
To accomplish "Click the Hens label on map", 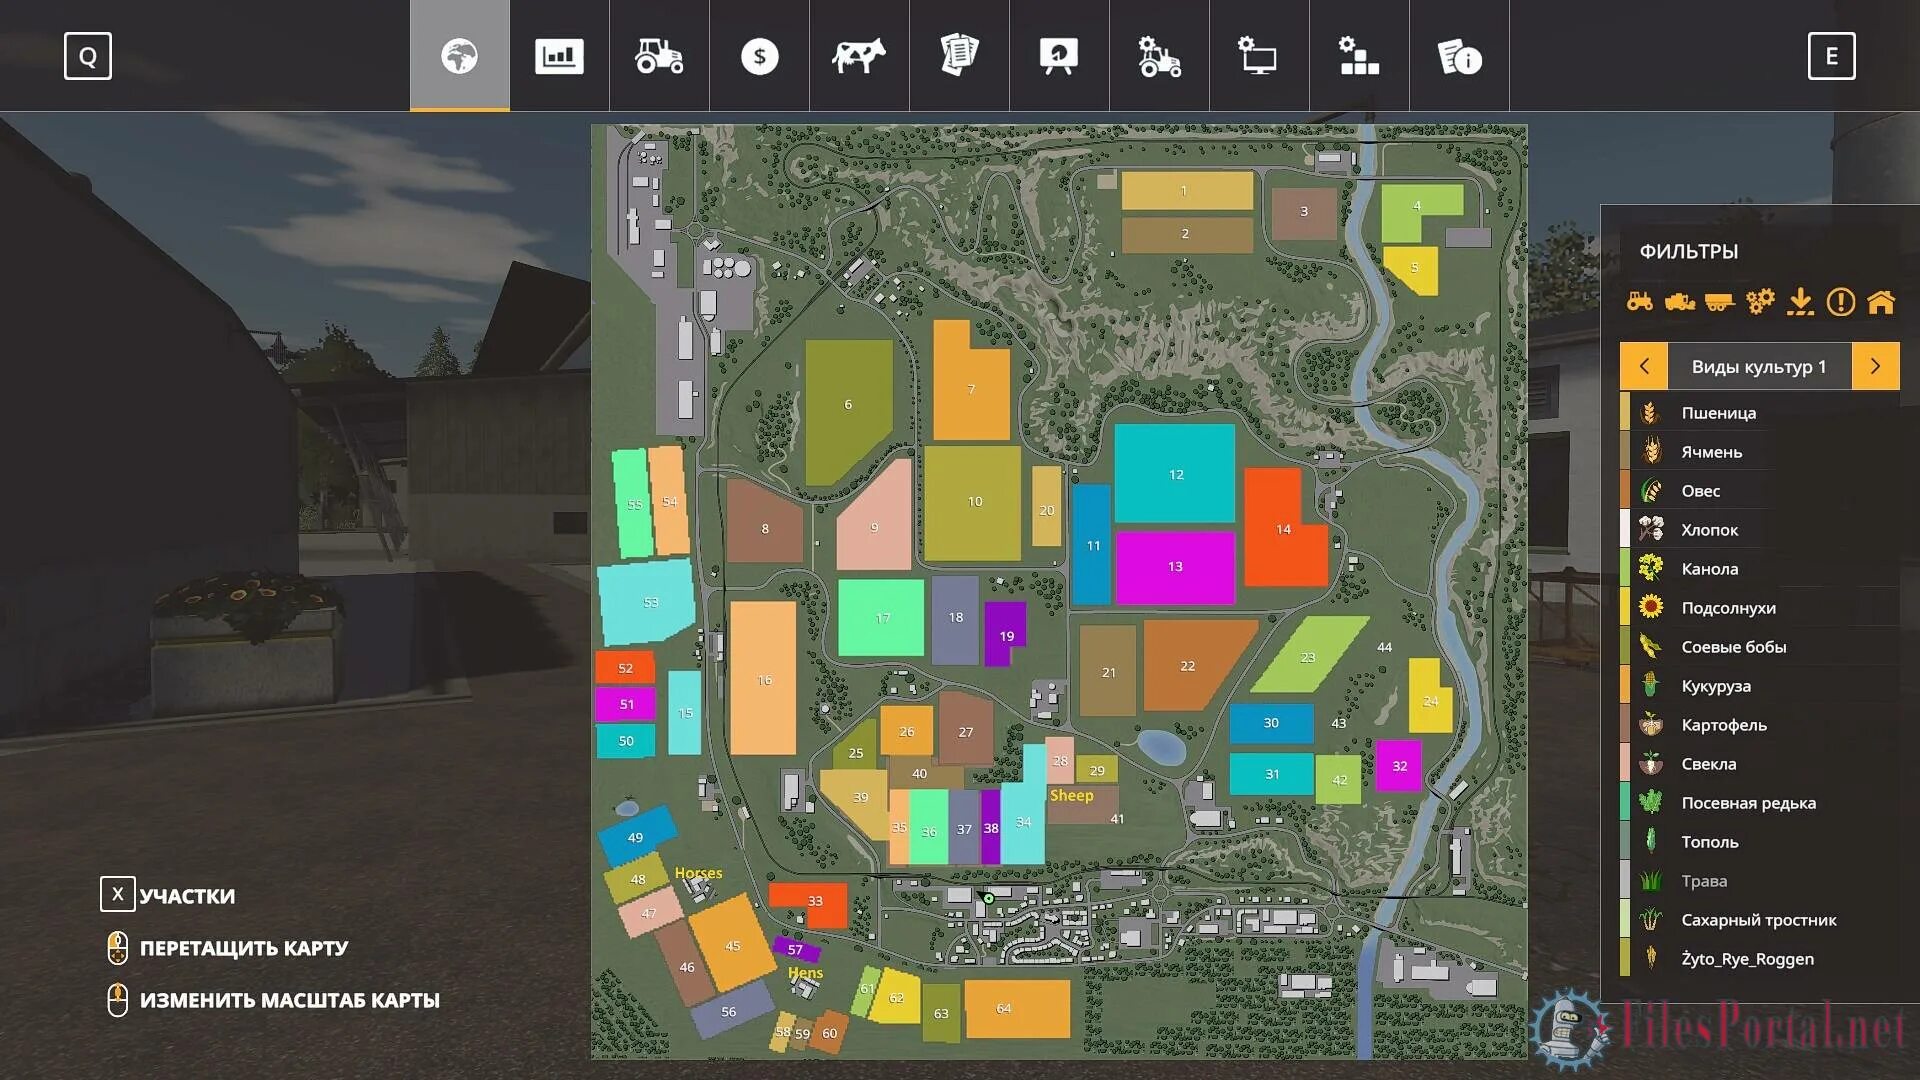I will (805, 972).
